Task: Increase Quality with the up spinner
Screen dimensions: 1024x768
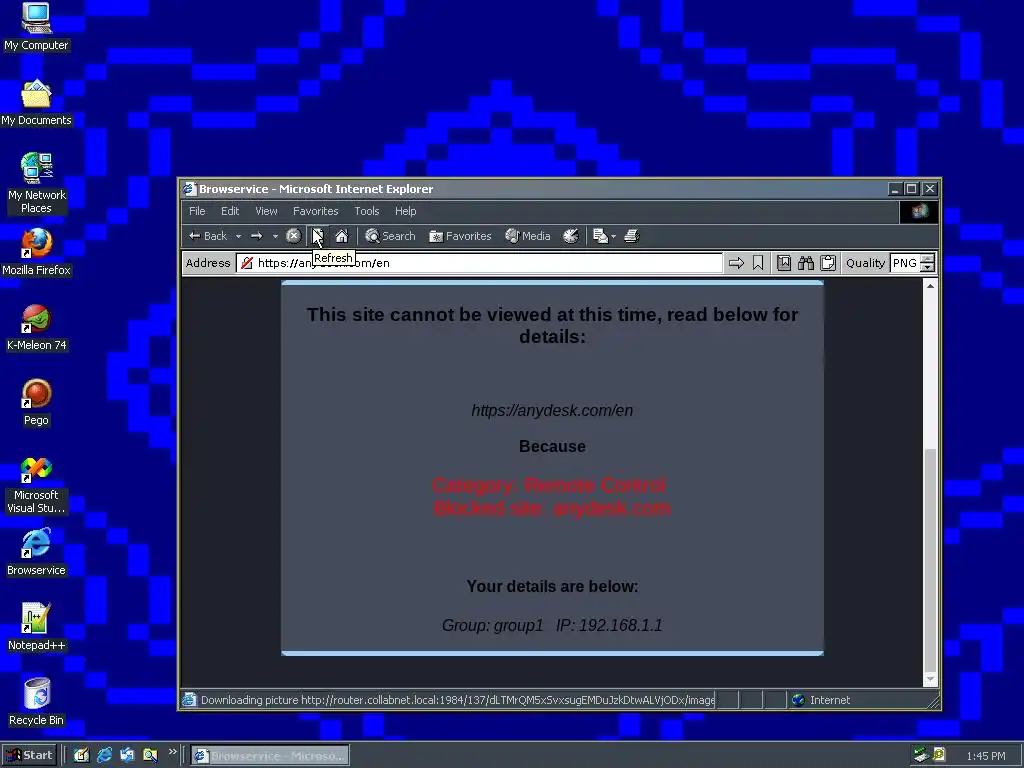Action: point(927,259)
